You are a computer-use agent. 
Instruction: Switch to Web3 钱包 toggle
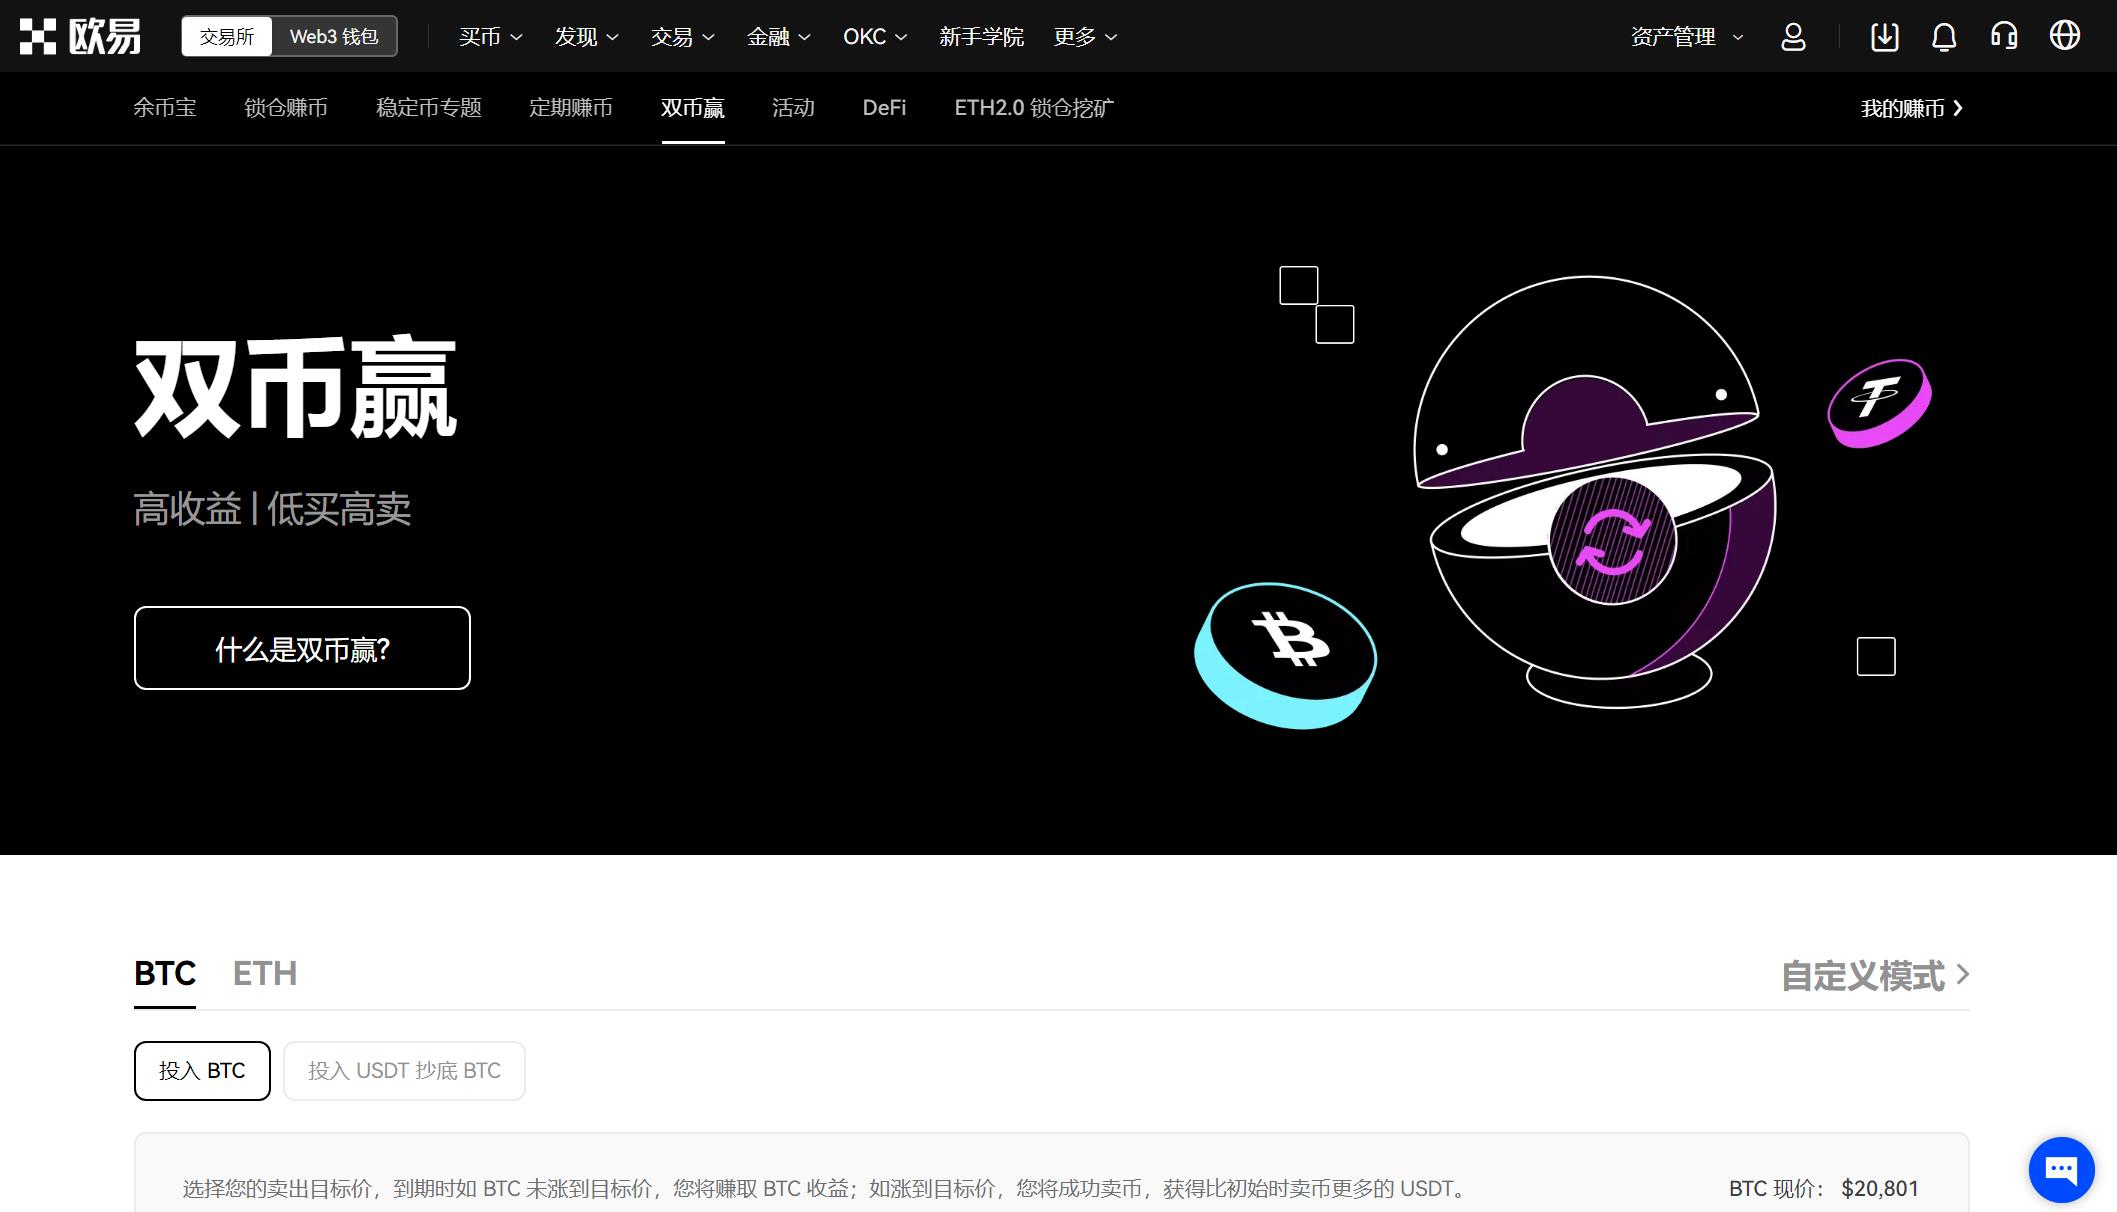(333, 37)
